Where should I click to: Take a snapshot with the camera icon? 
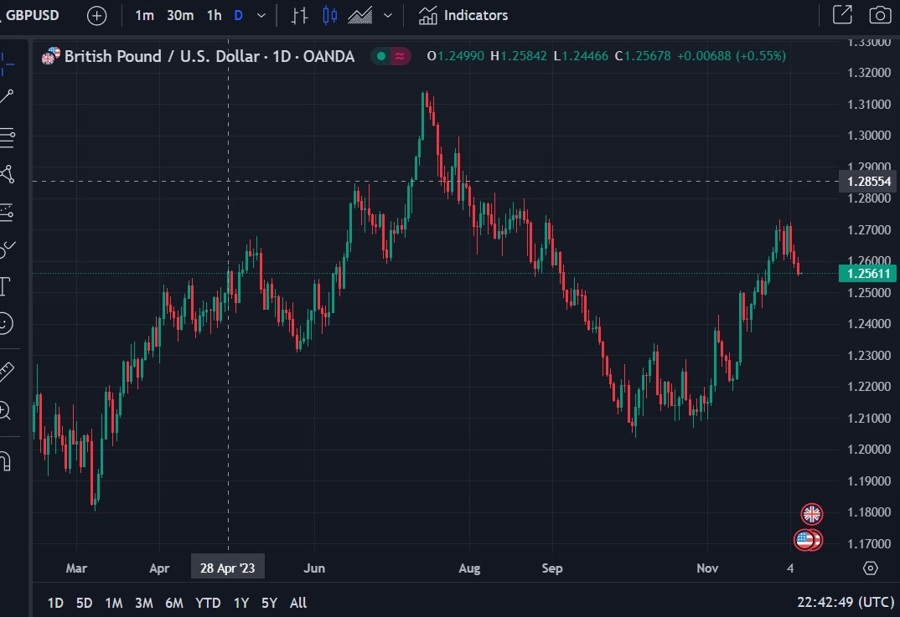[879, 15]
